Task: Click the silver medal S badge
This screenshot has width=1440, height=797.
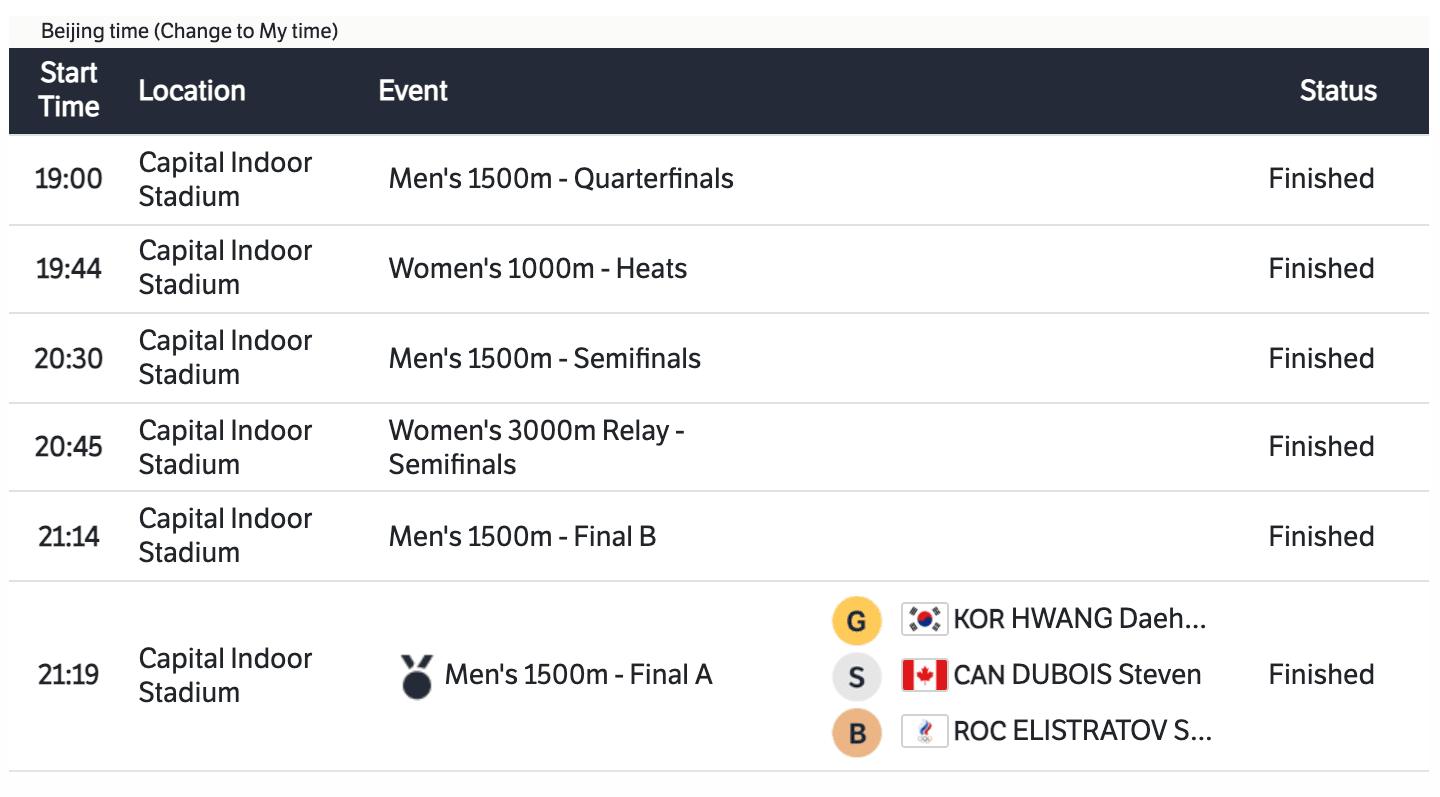Action: tap(856, 677)
